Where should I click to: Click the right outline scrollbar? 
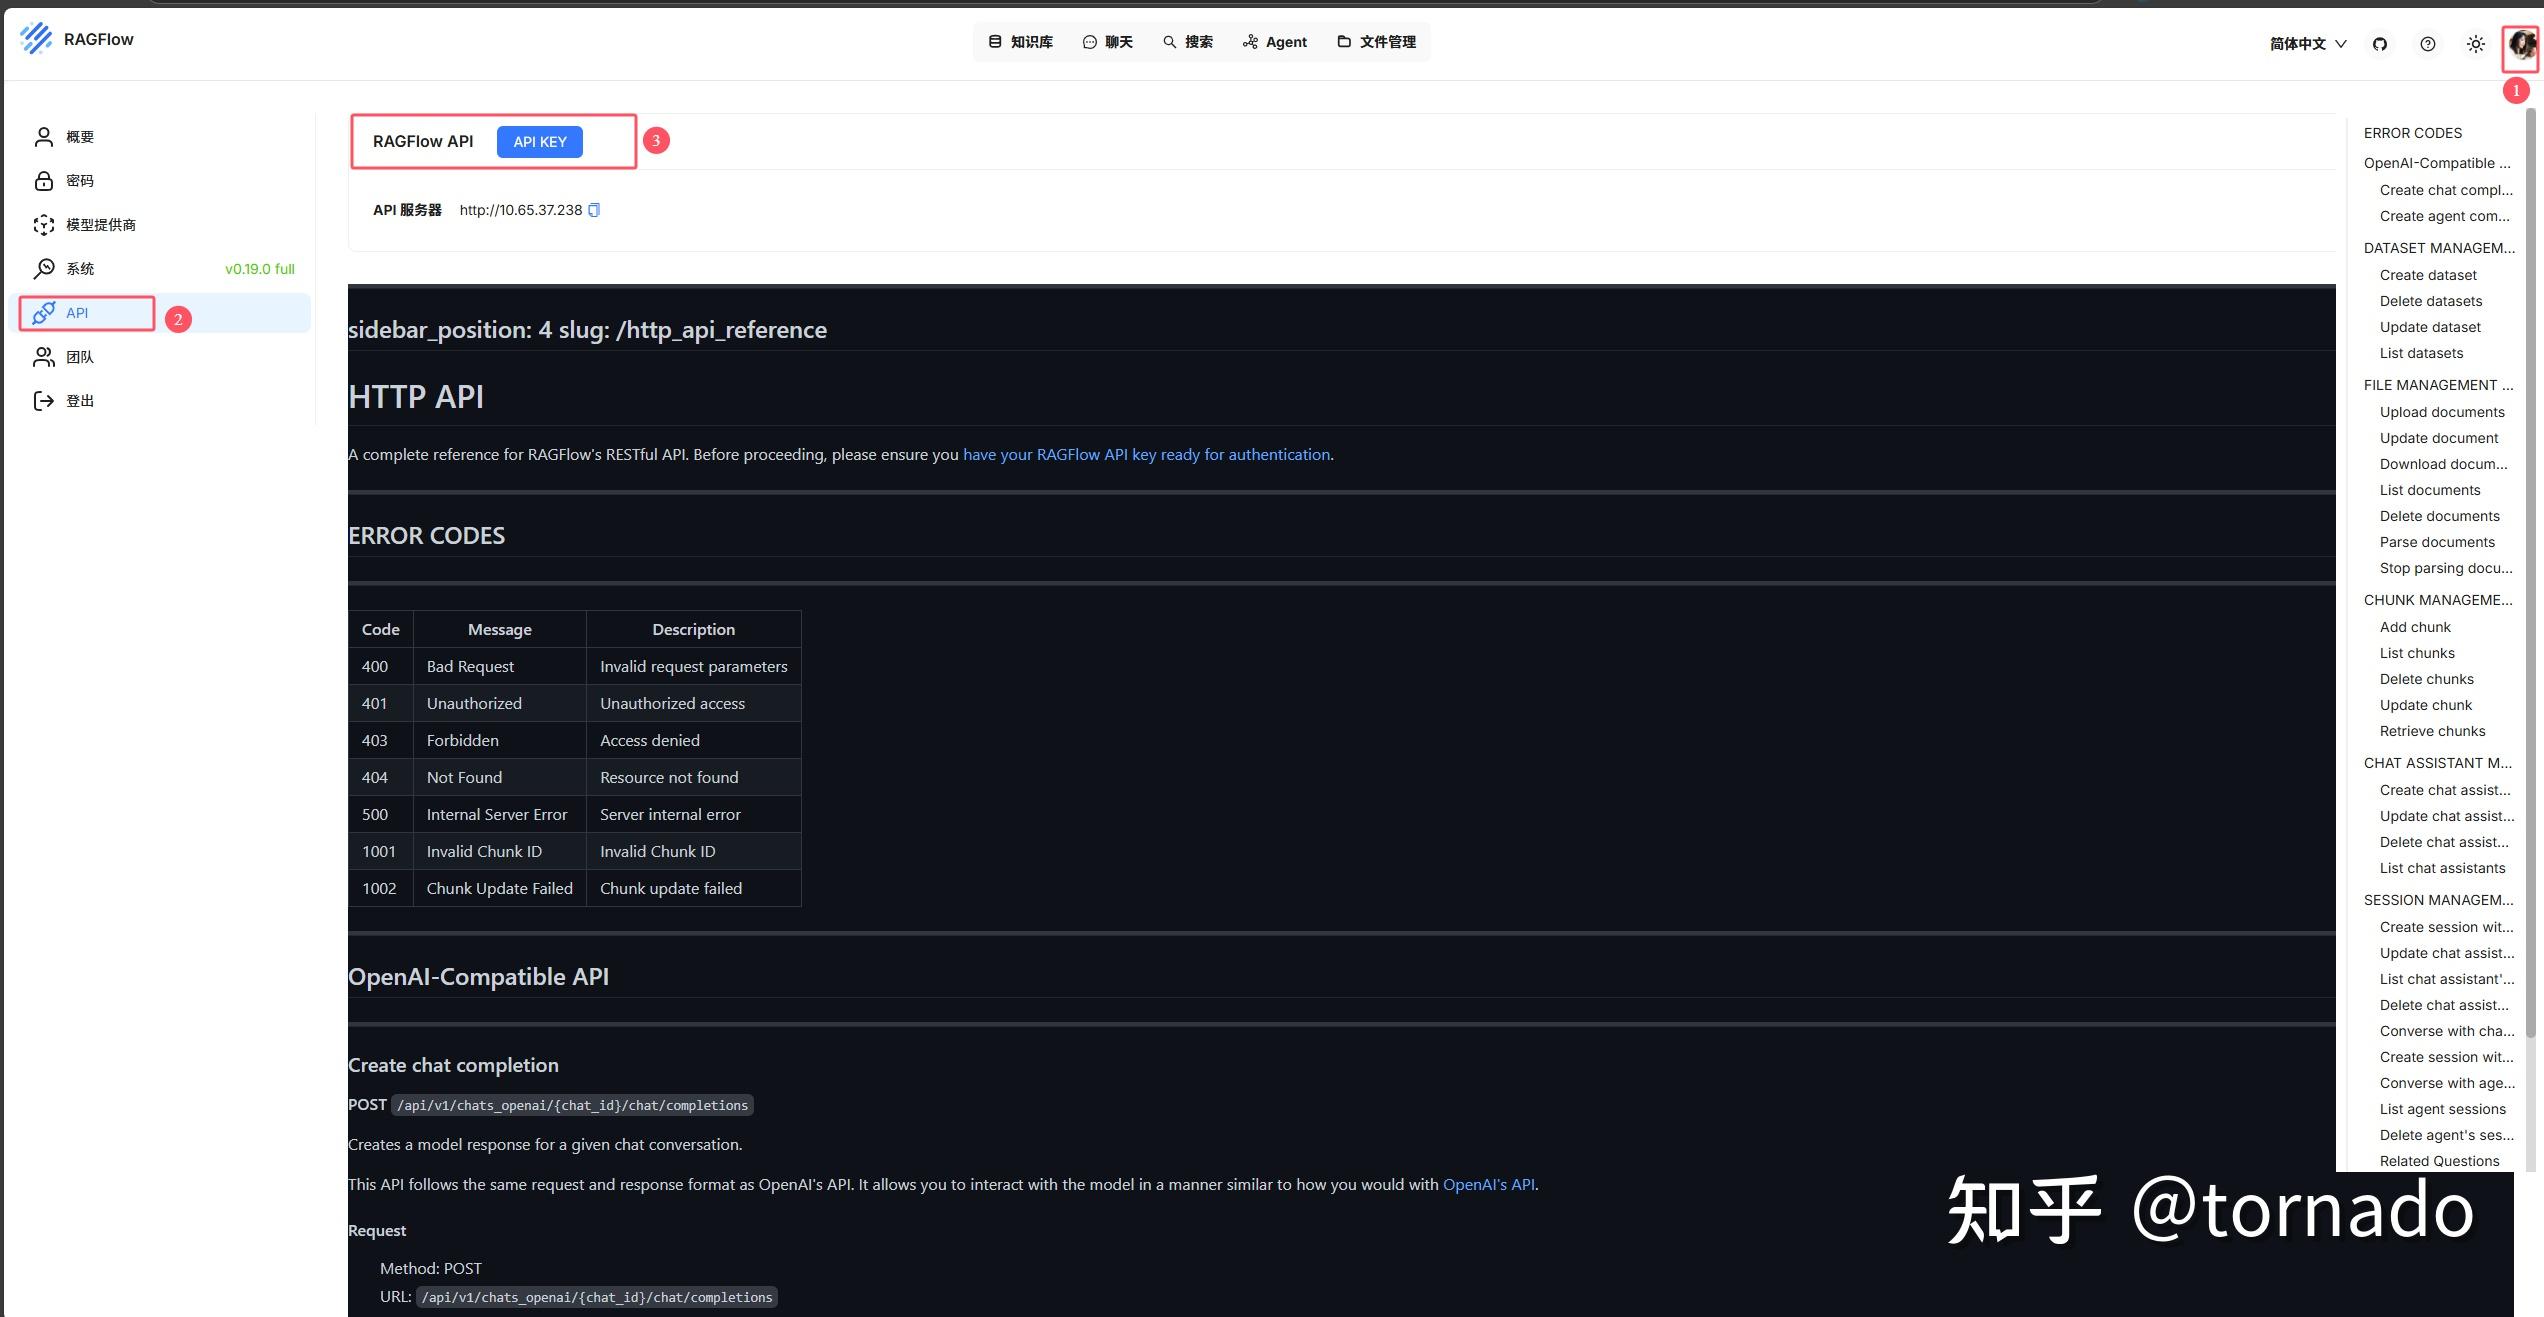coord(2531,570)
